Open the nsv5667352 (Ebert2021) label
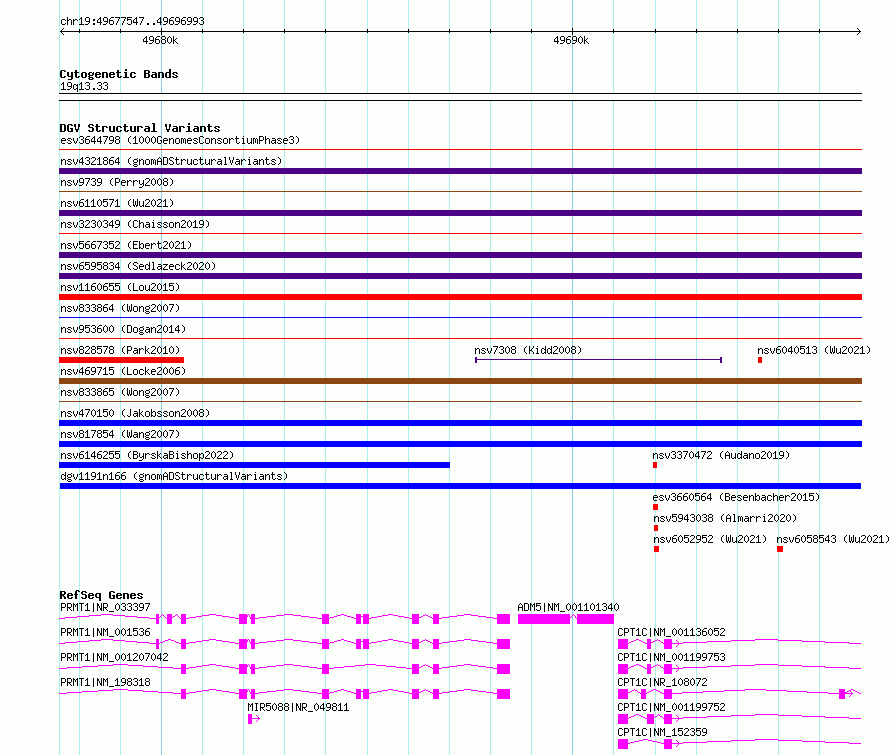This screenshot has width=890, height=755. pos(126,245)
